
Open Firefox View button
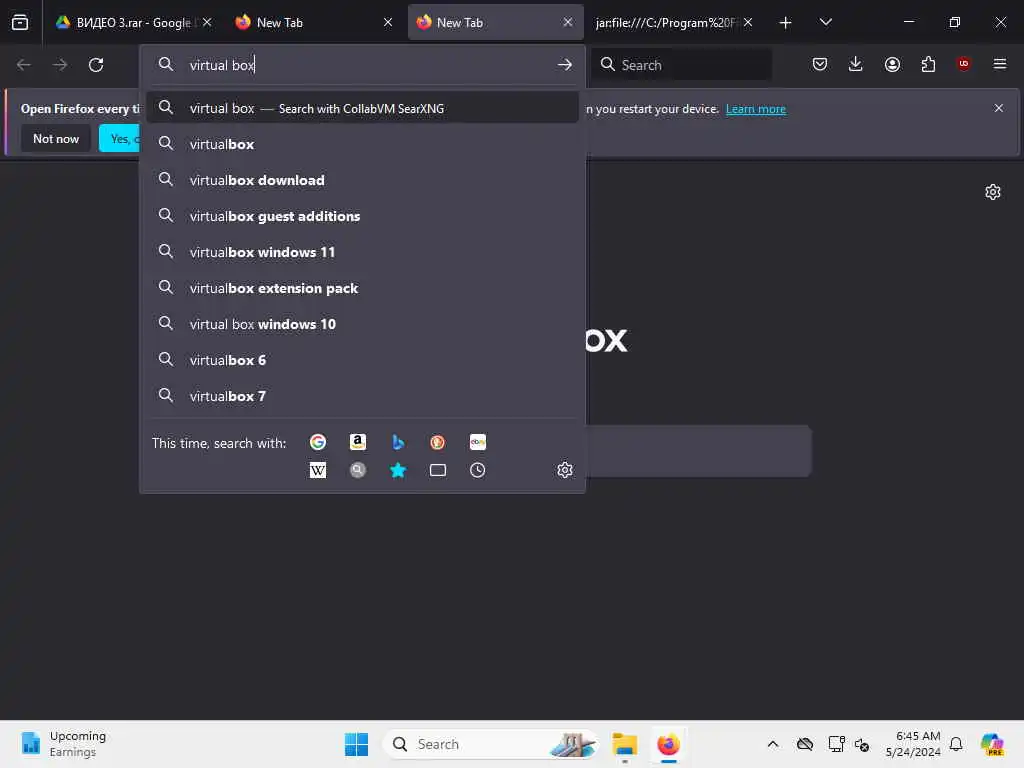pos(20,22)
